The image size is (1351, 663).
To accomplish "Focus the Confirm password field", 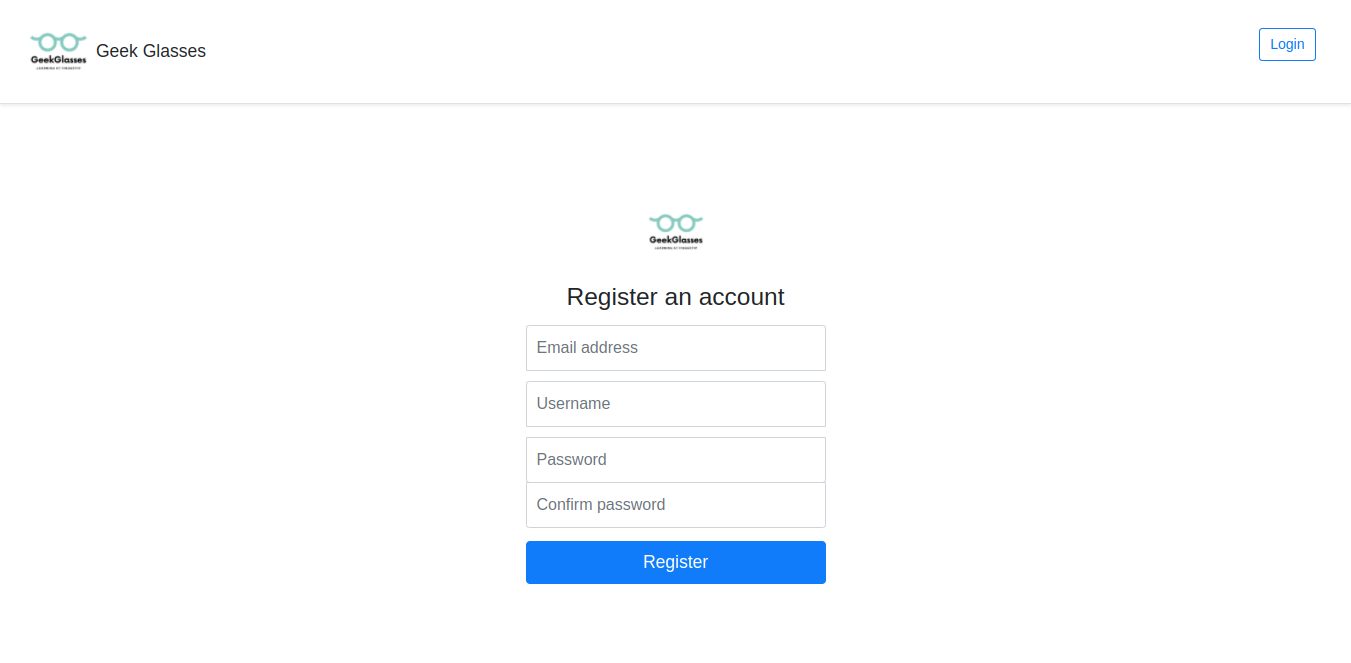I will [x=676, y=505].
